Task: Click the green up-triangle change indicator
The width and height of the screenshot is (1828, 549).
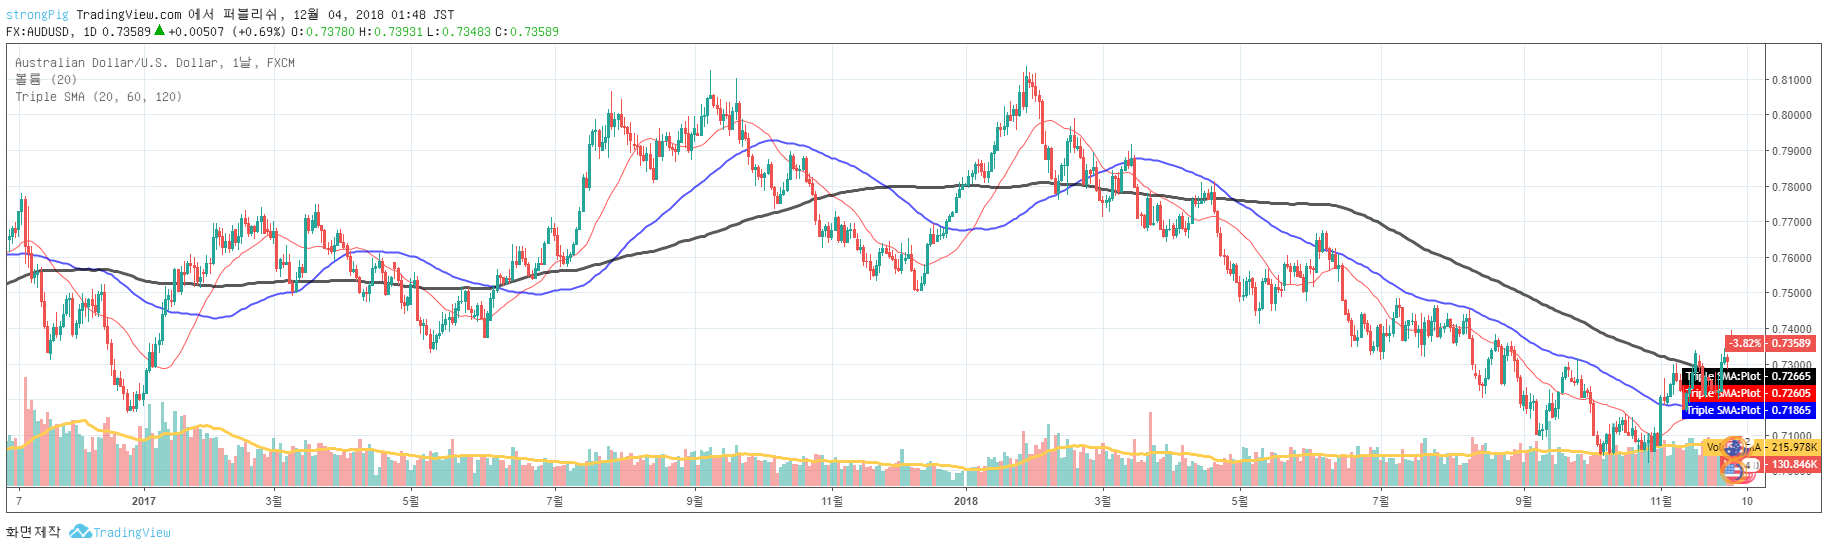Action: [x=159, y=31]
